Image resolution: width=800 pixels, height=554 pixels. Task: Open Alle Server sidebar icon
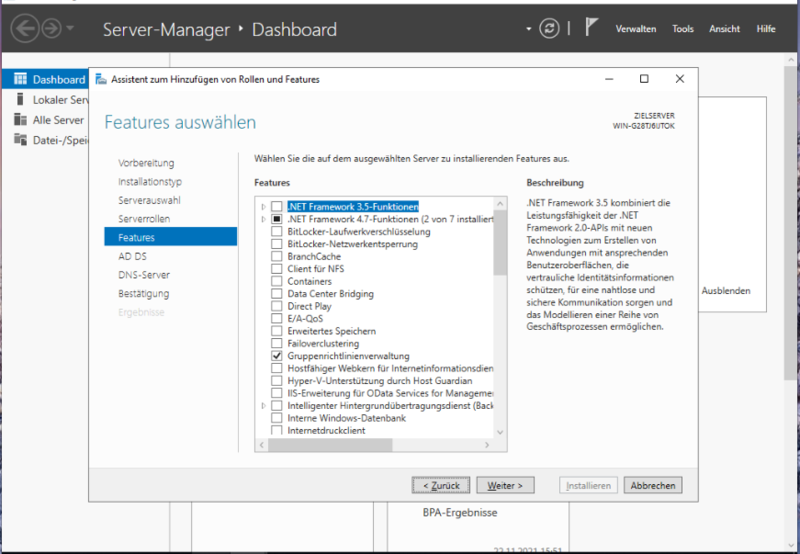pos(20,119)
